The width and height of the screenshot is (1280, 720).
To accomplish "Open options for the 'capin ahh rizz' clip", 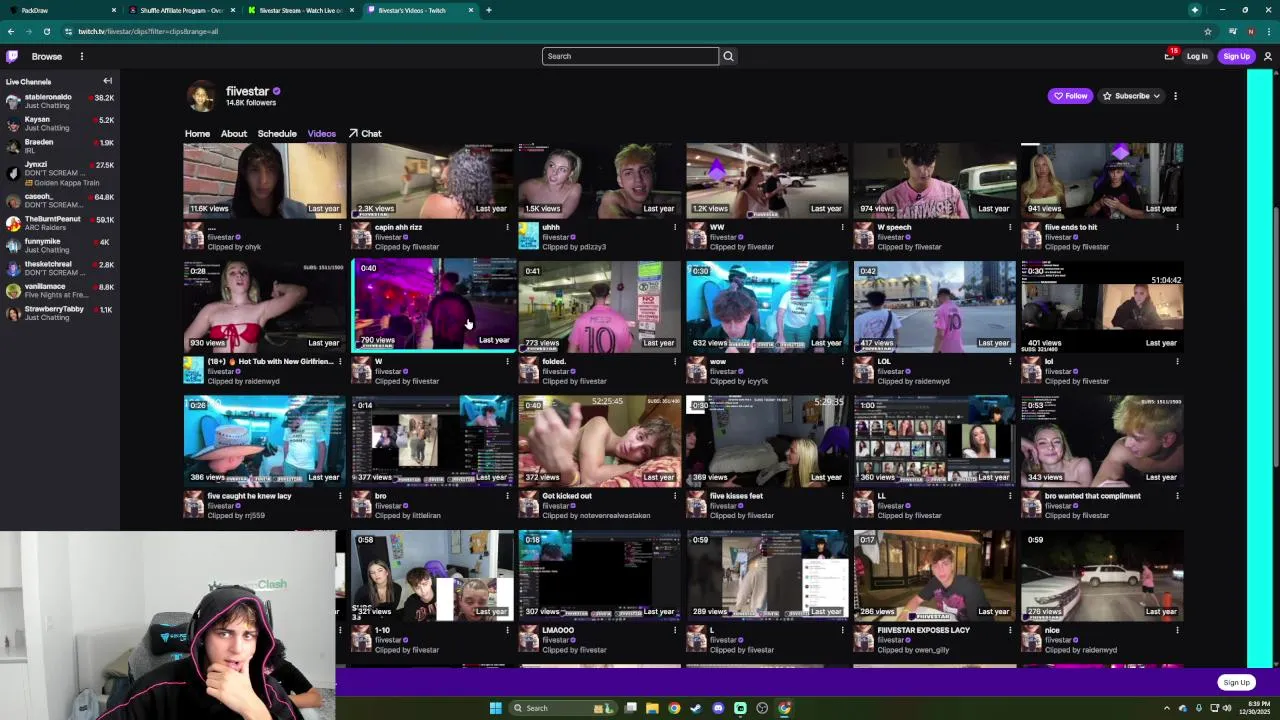I will (x=507, y=227).
